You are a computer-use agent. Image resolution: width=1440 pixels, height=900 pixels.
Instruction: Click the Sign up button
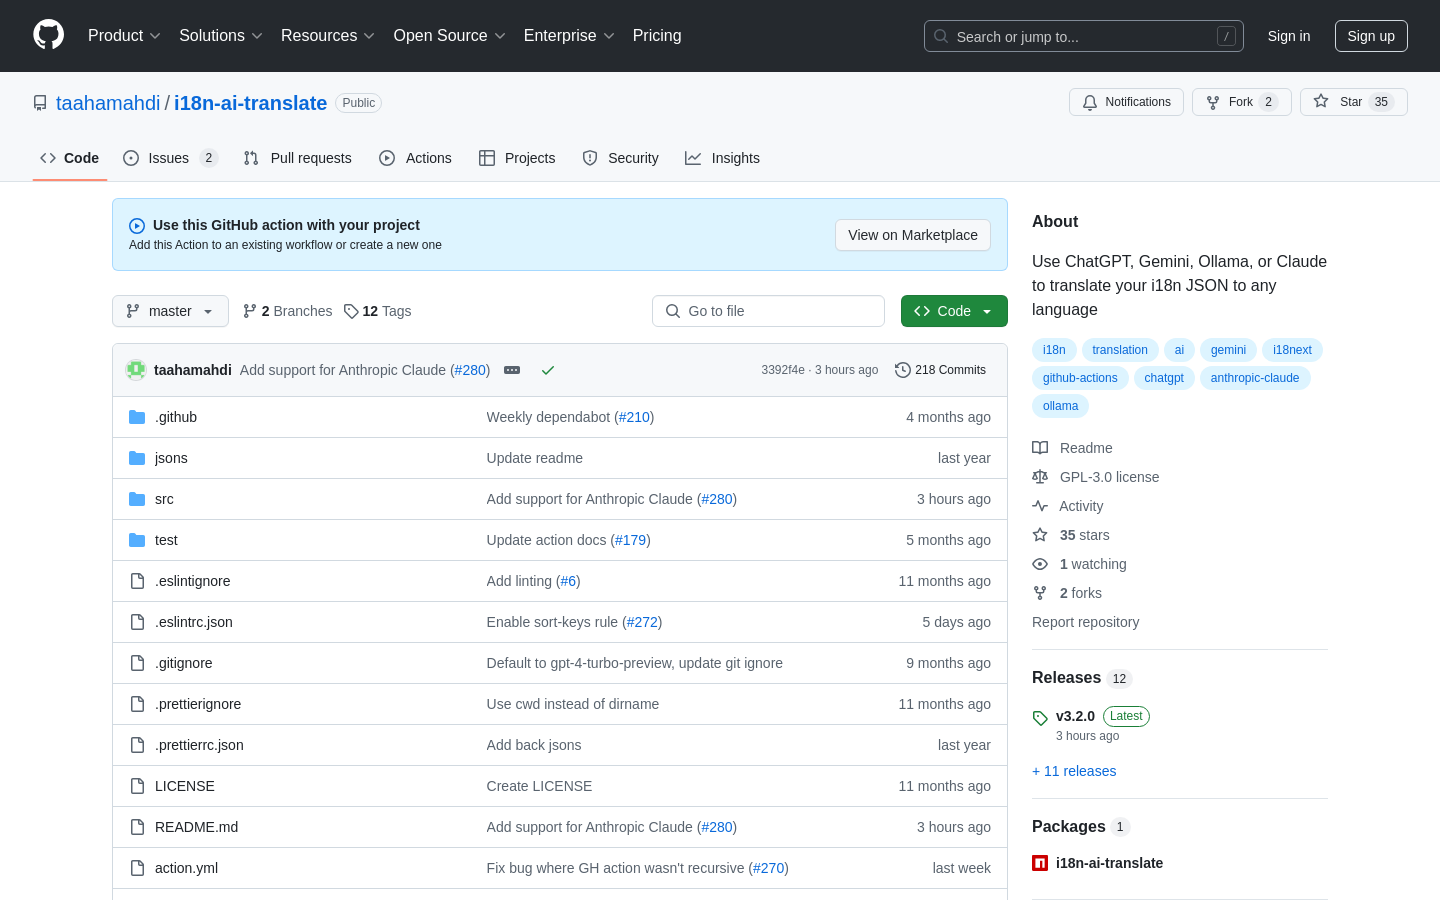coord(1371,36)
